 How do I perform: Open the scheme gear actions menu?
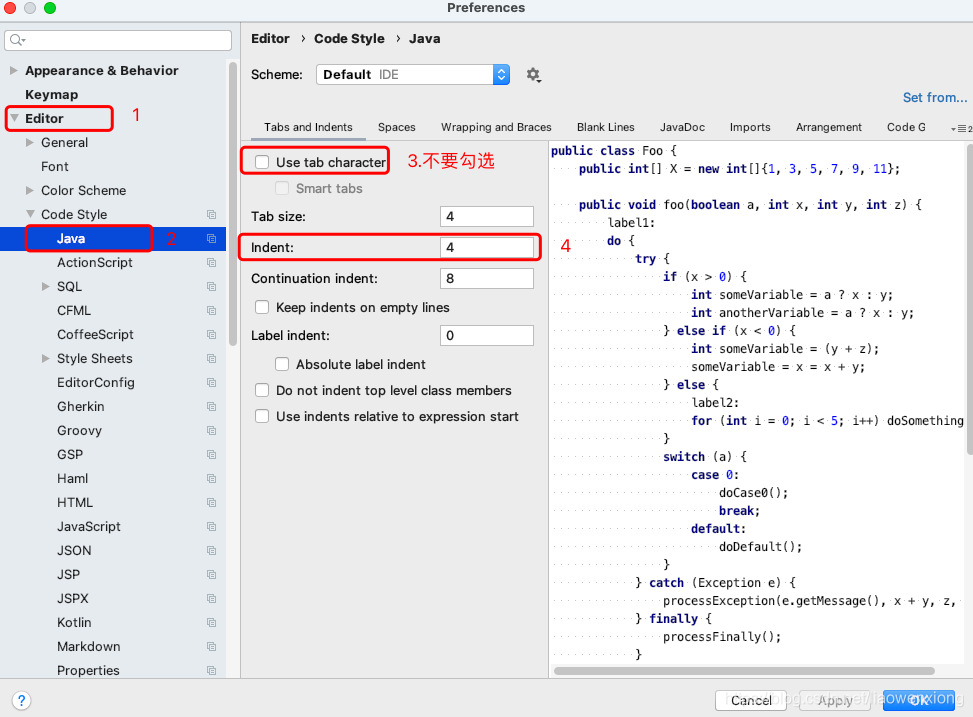click(x=534, y=75)
